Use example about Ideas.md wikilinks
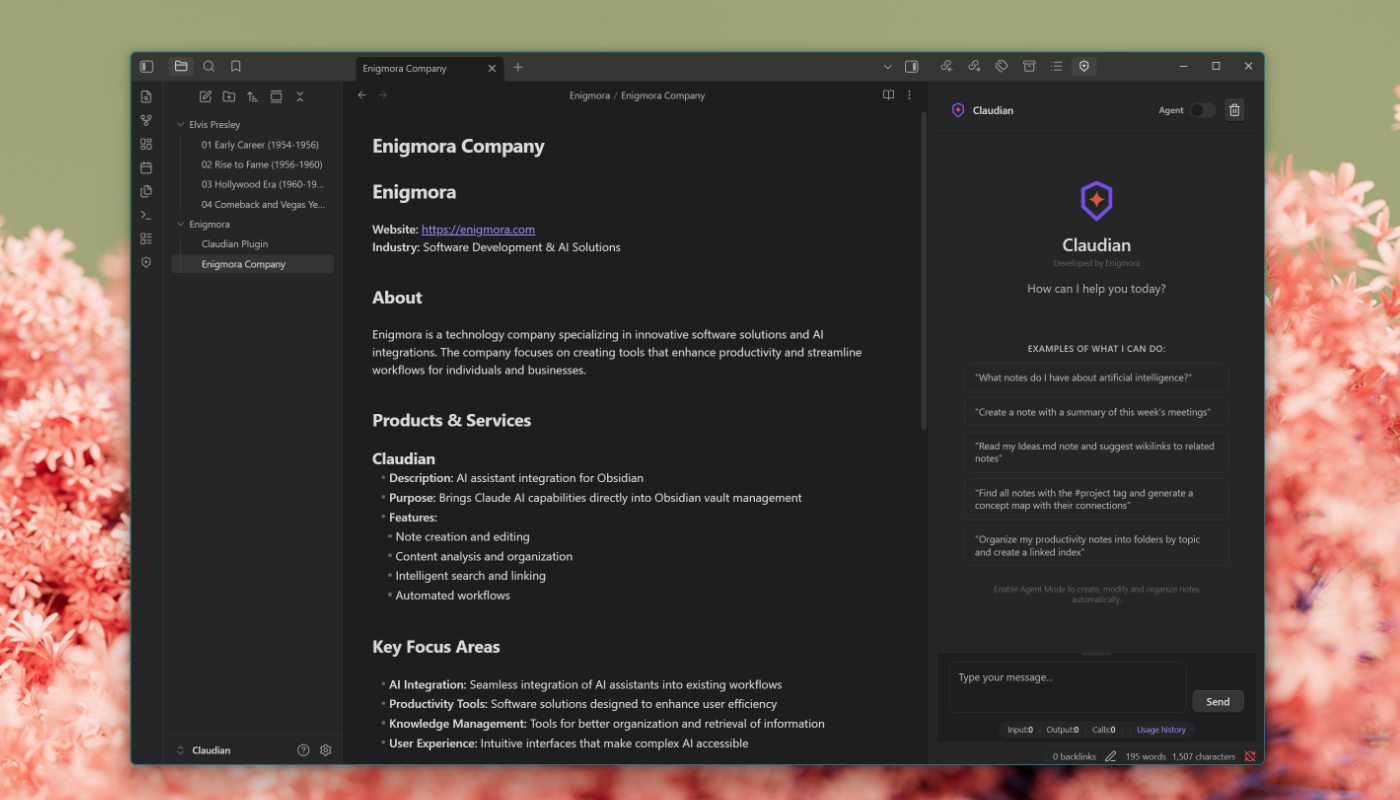The image size is (1400, 800). pos(1096,452)
